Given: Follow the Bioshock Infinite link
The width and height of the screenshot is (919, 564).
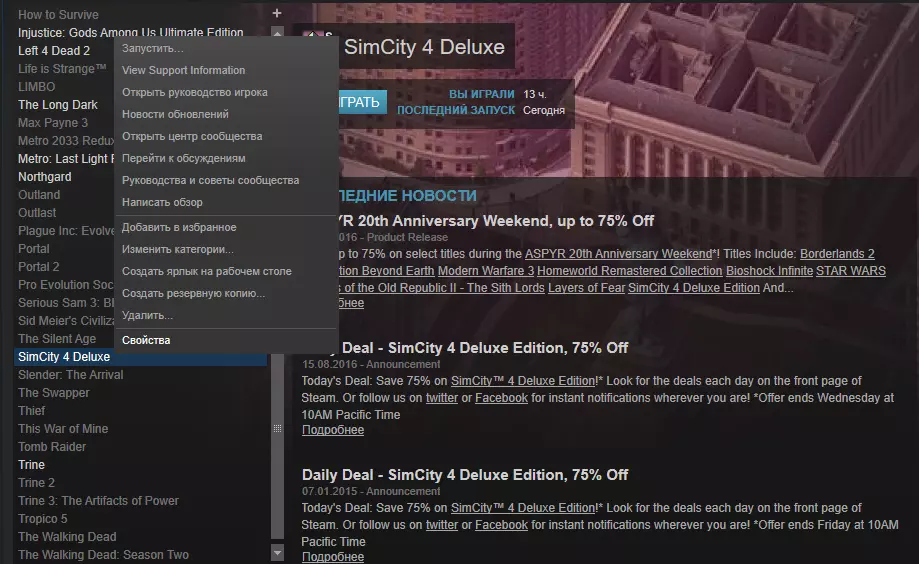Looking at the screenshot, I should (x=769, y=271).
